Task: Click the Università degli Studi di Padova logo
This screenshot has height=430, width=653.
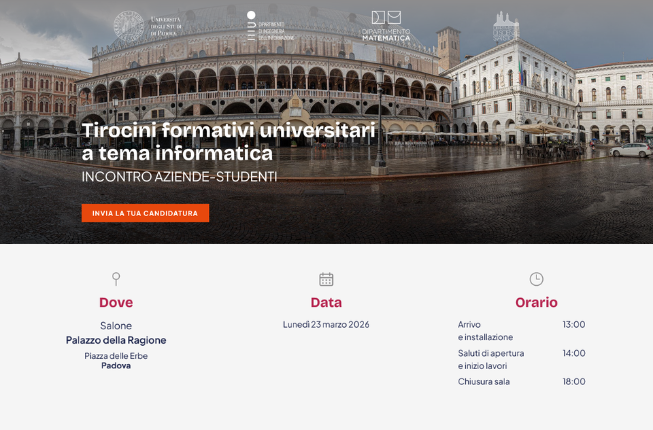Action: [148, 26]
